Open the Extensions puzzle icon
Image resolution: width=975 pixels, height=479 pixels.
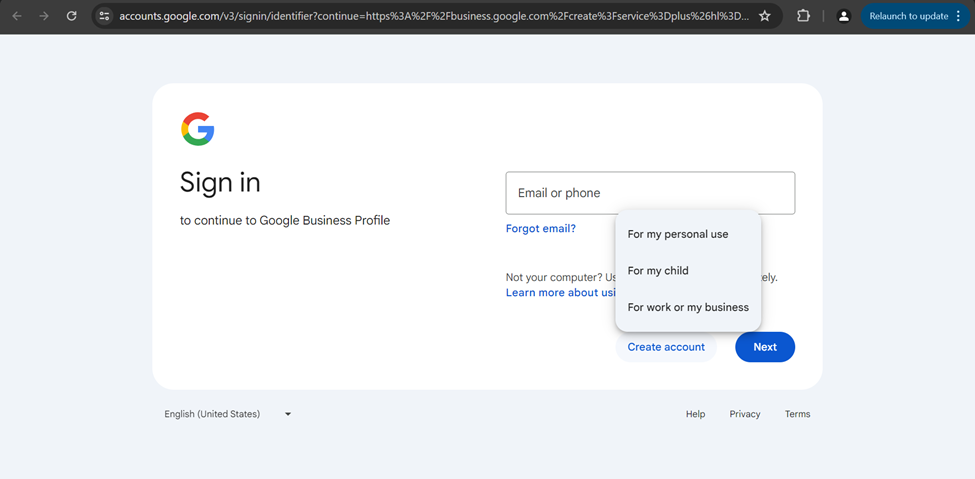803,16
